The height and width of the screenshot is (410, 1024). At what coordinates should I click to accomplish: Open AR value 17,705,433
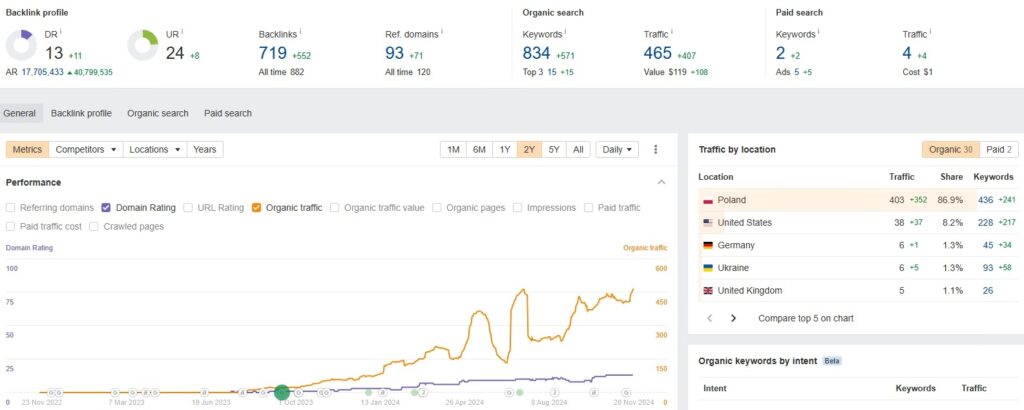tap(43, 72)
